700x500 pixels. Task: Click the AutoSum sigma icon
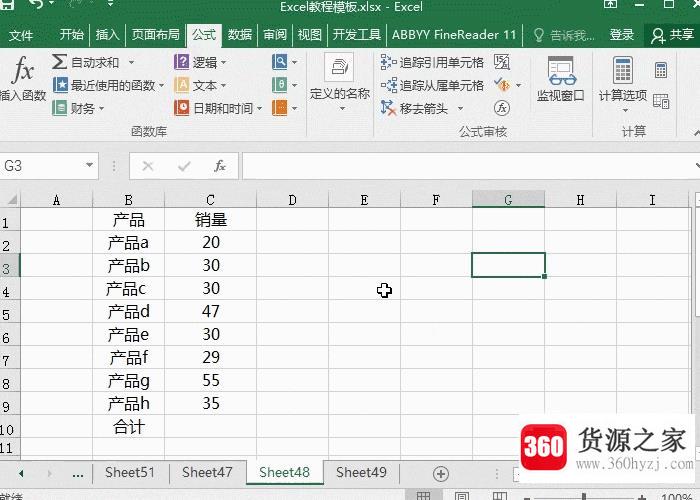point(59,62)
